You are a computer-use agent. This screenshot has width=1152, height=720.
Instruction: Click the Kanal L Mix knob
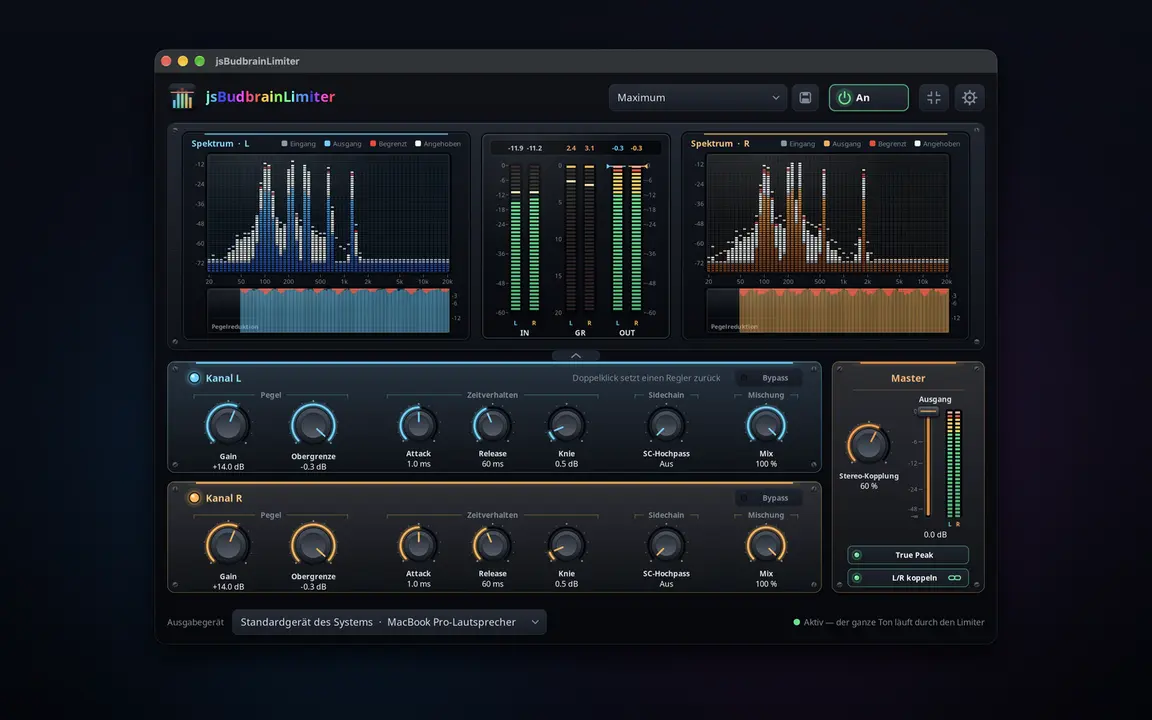pyautogui.click(x=766, y=425)
